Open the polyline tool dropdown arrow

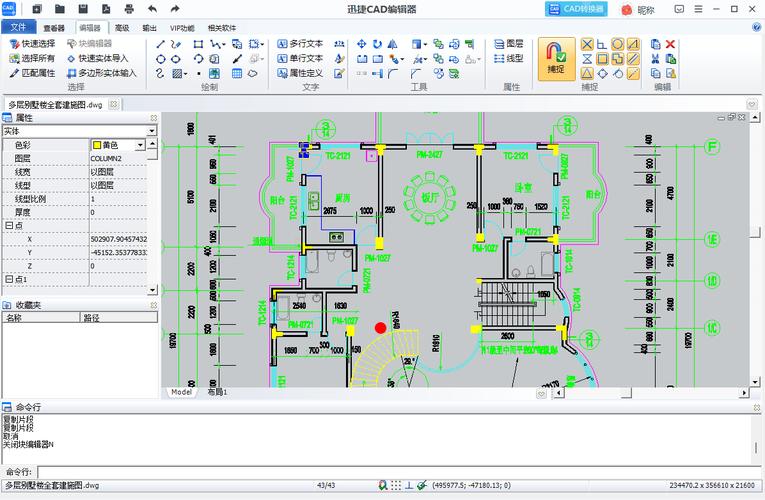click(x=223, y=44)
